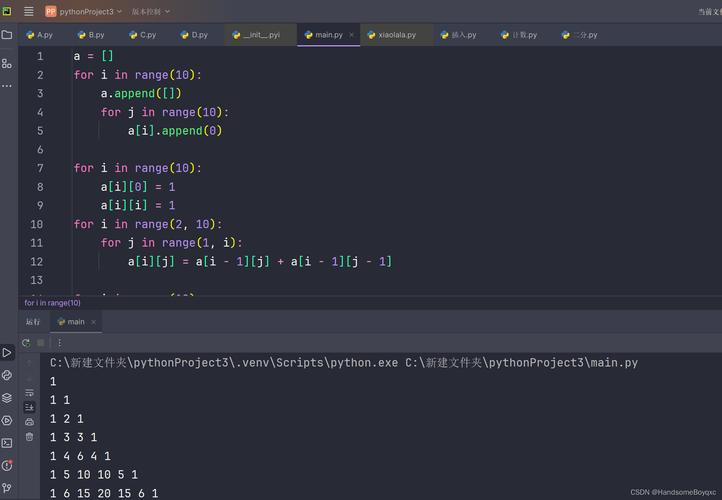Click the a[i][j] assignment on line 12
The width and height of the screenshot is (722, 500).
(260, 262)
